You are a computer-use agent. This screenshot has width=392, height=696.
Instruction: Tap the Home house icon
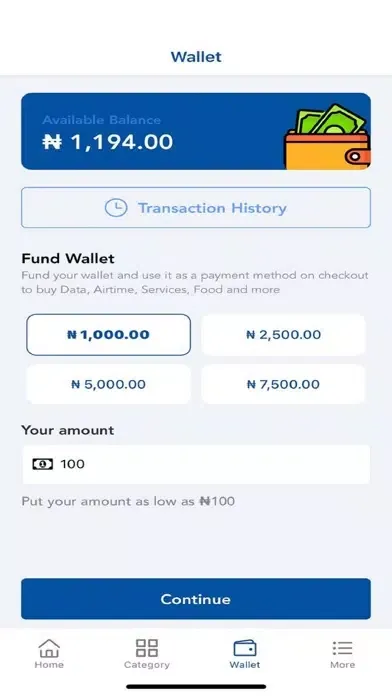(x=49, y=648)
